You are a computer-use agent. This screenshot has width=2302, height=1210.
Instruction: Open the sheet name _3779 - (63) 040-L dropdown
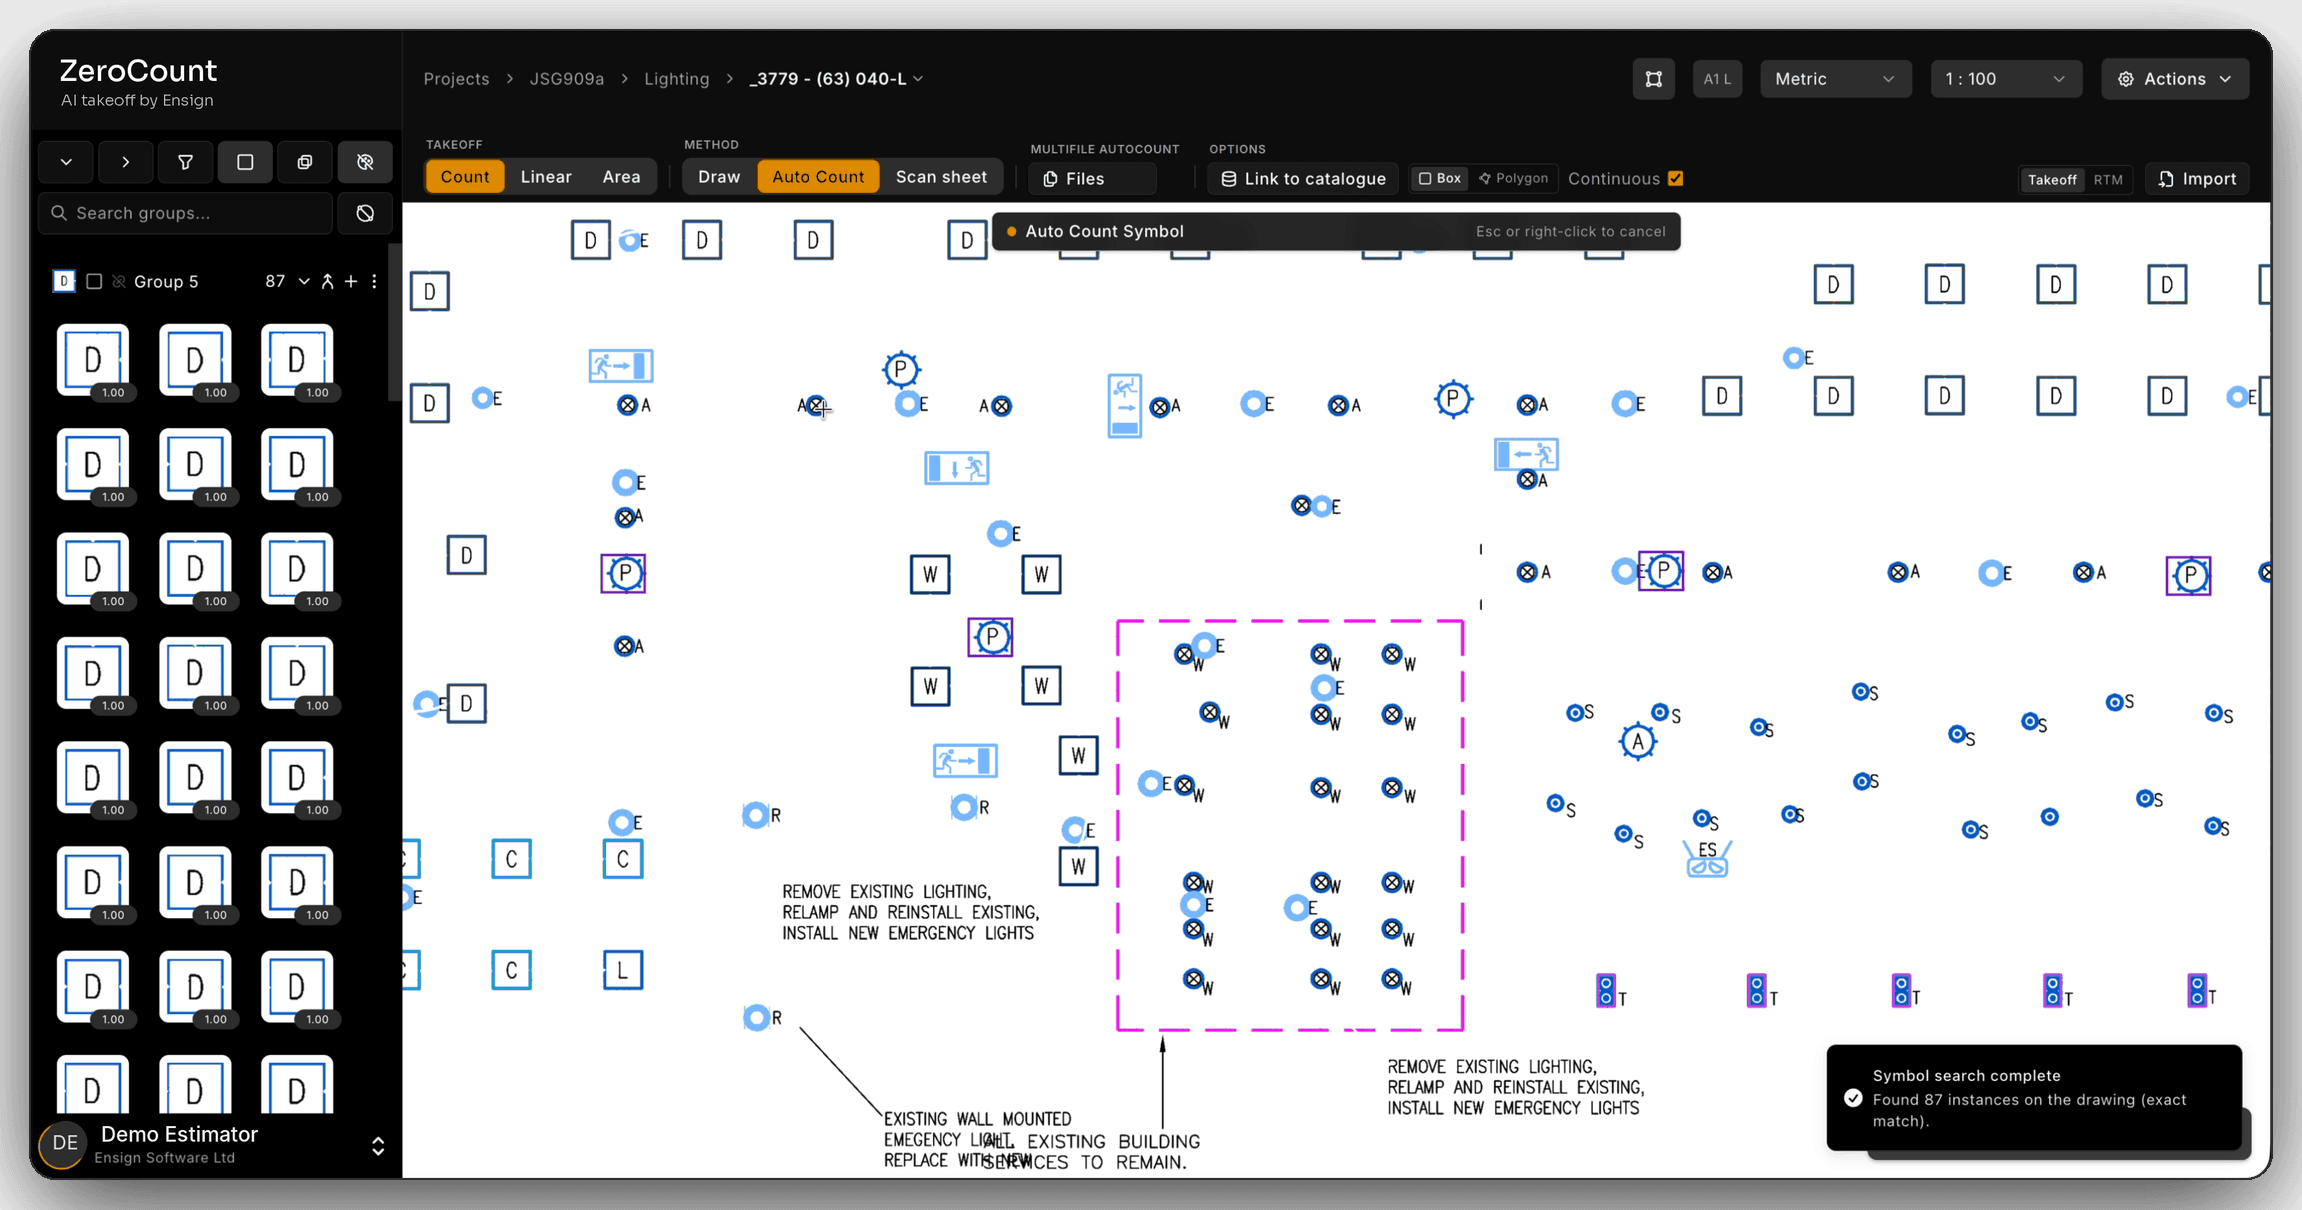[837, 79]
